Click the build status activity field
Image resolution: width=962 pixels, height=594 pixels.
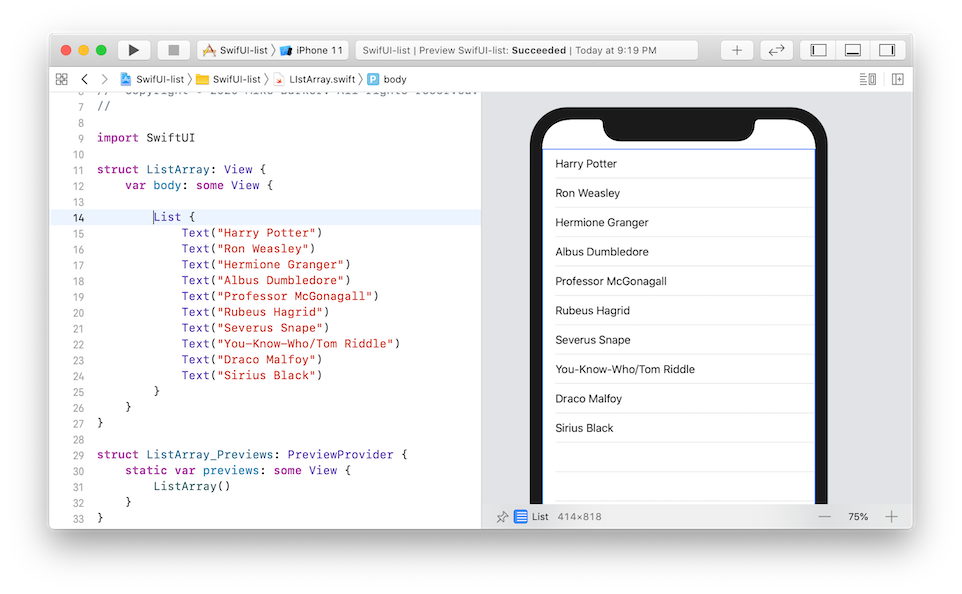point(526,50)
